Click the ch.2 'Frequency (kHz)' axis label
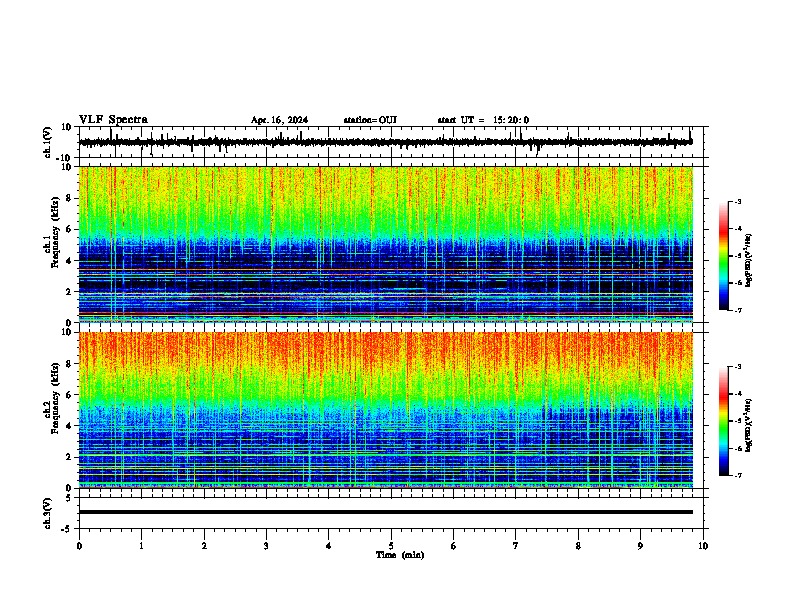This screenshot has height=612, width=792. 56,397
